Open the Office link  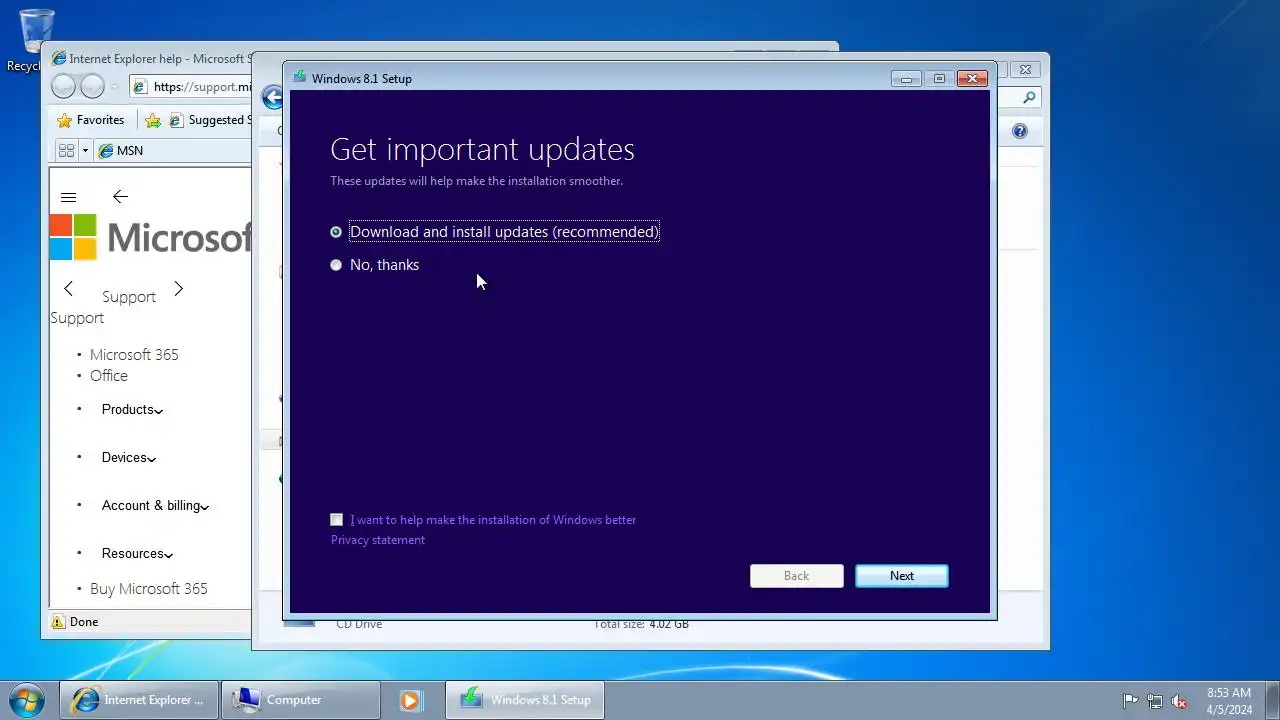pyautogui.click(x=109, y=376)
